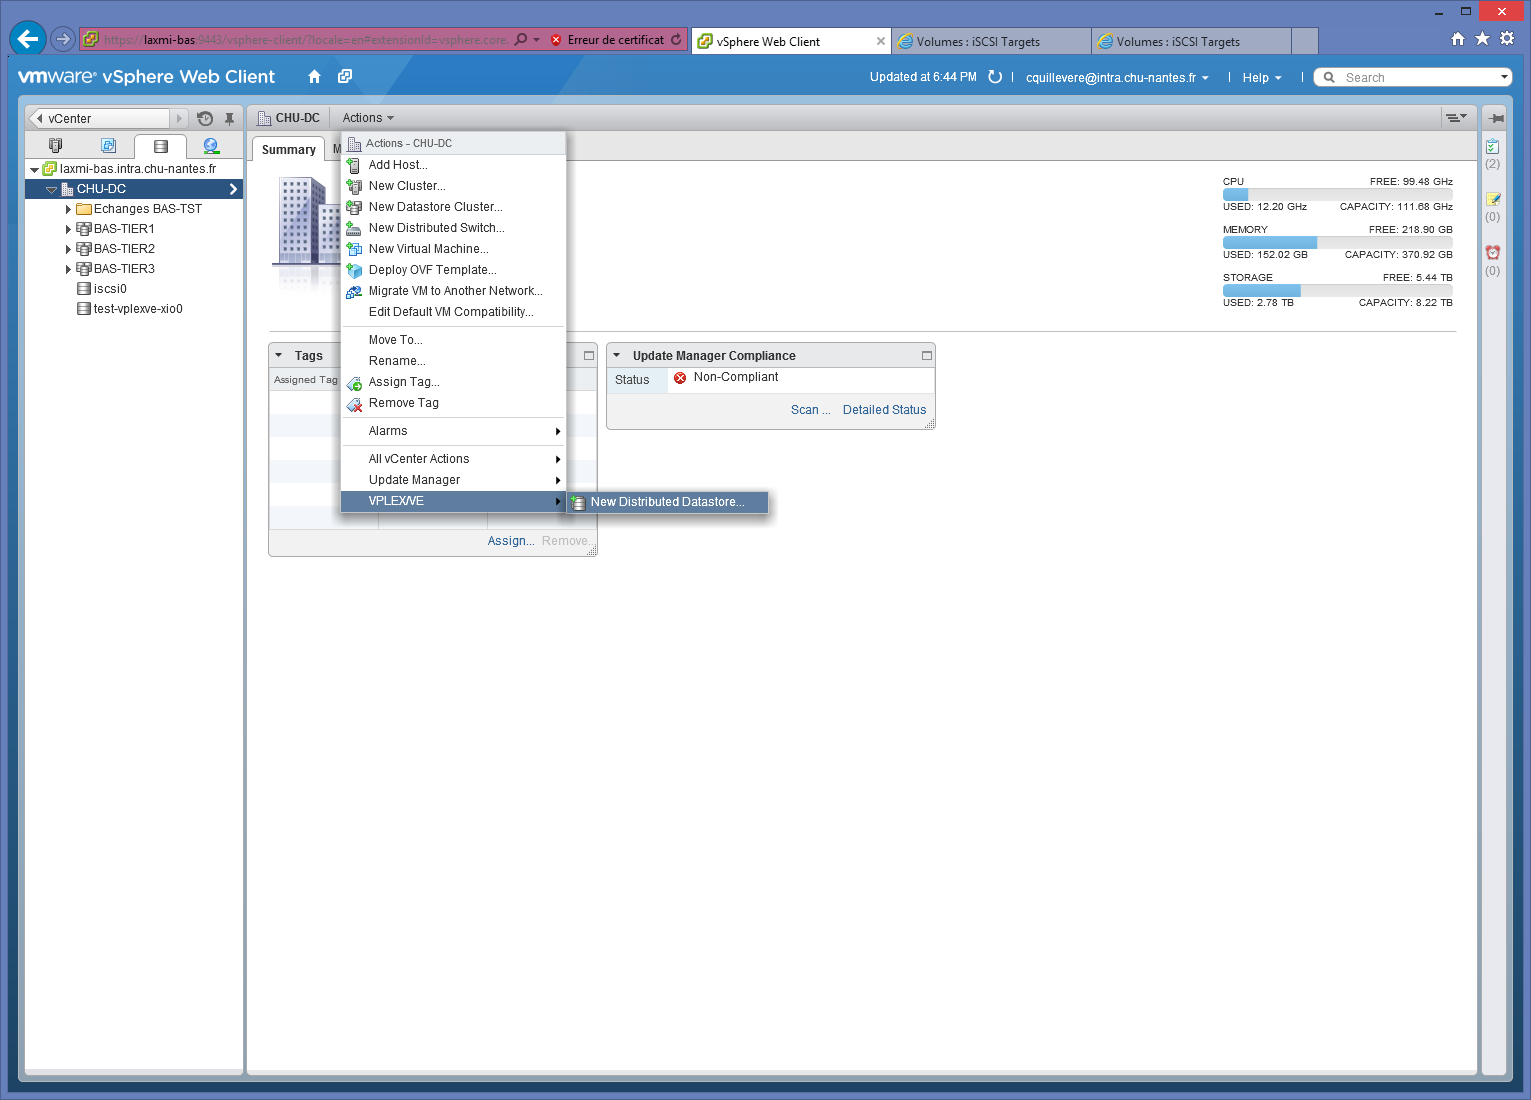Select New Distributed Datastore submenu item
The height and width of the screenshot is (1100, 1531).
(x=667, y=502)
